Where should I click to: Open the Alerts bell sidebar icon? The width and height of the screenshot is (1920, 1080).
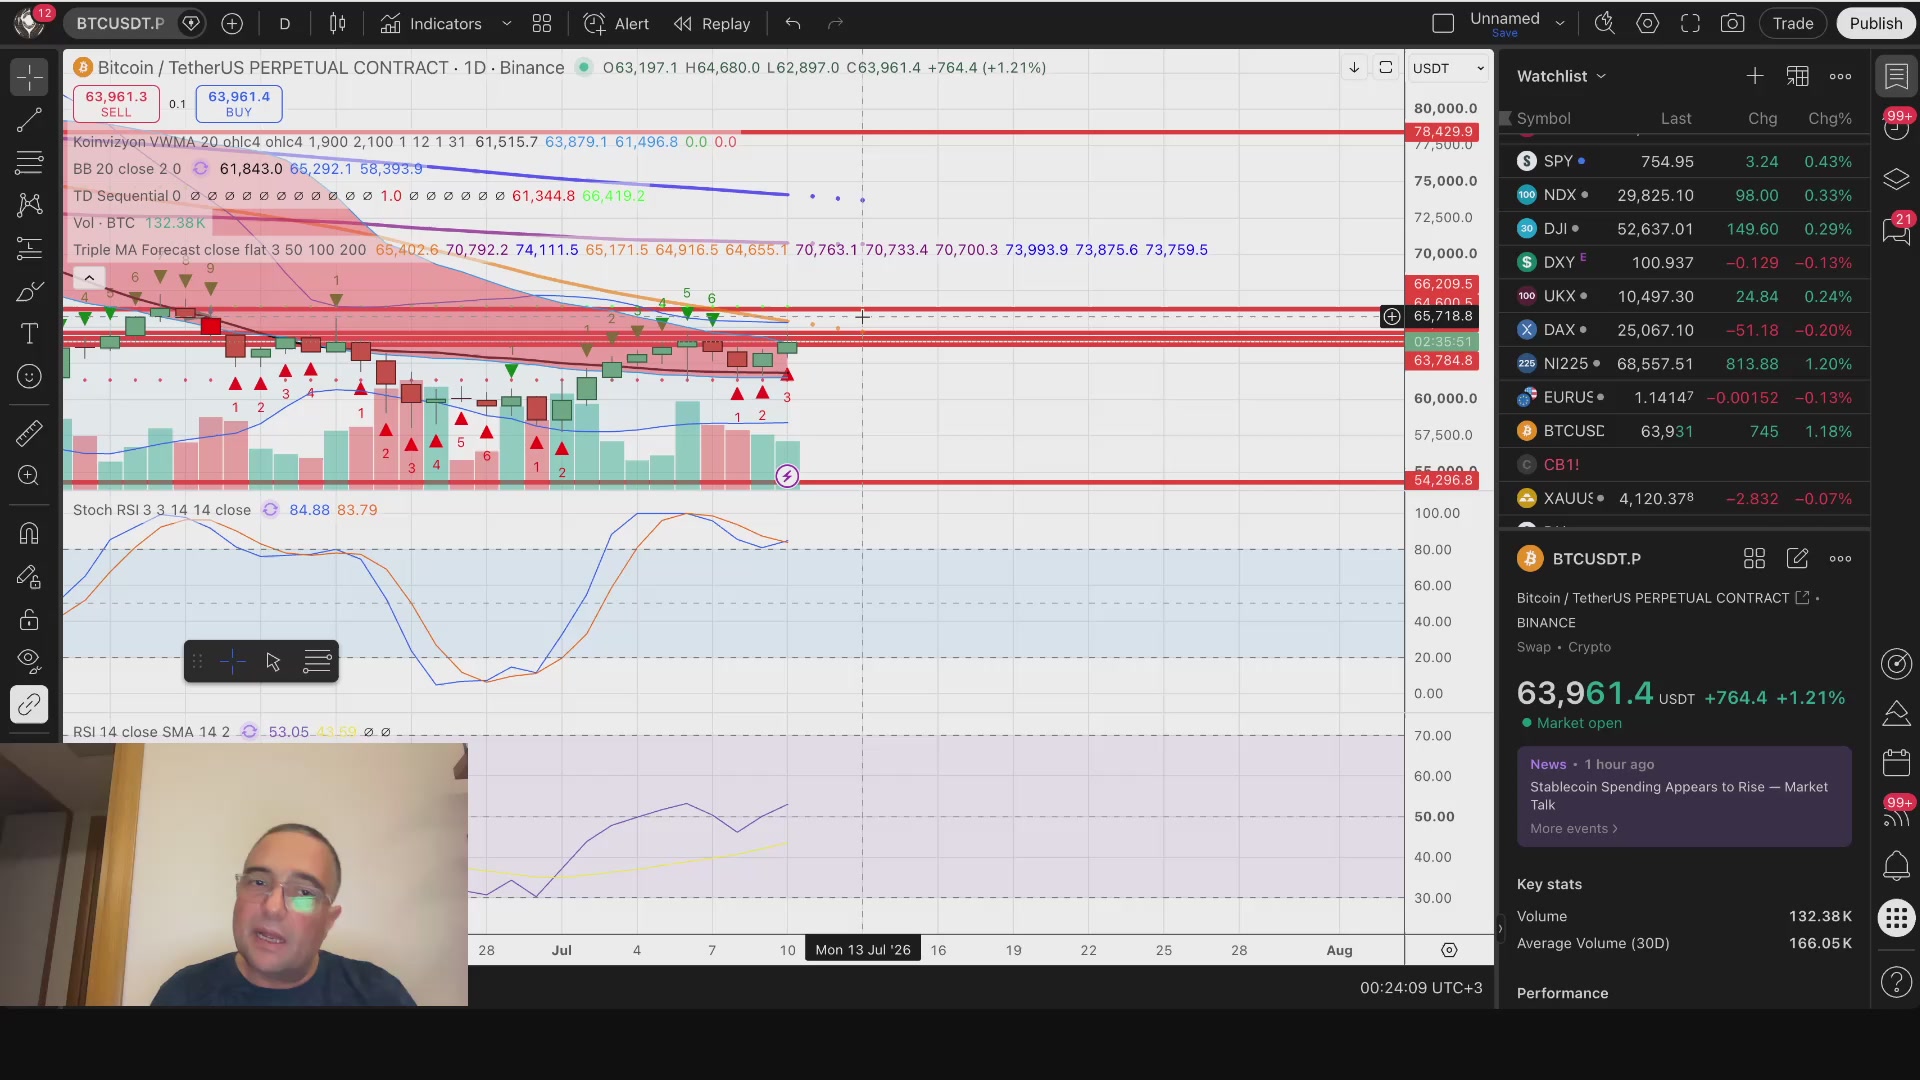pyautogui.click(x=1896, y=866)
